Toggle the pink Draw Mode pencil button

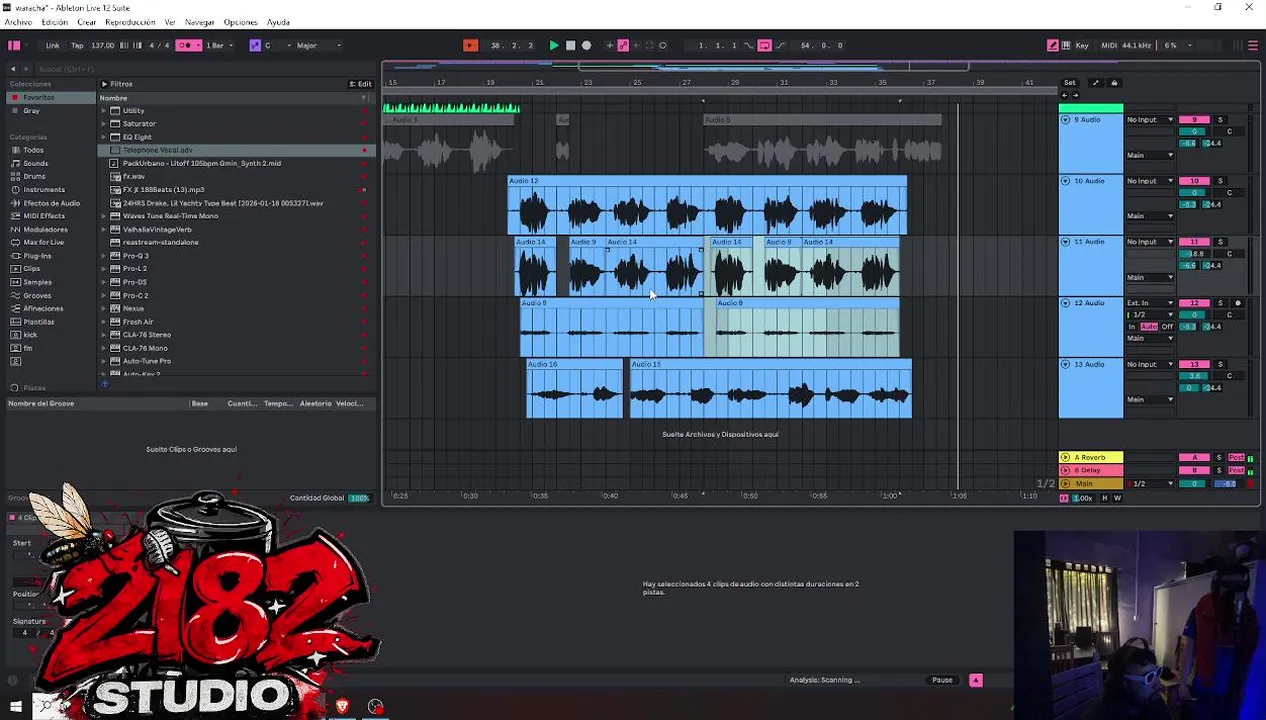coord(1053,45)
